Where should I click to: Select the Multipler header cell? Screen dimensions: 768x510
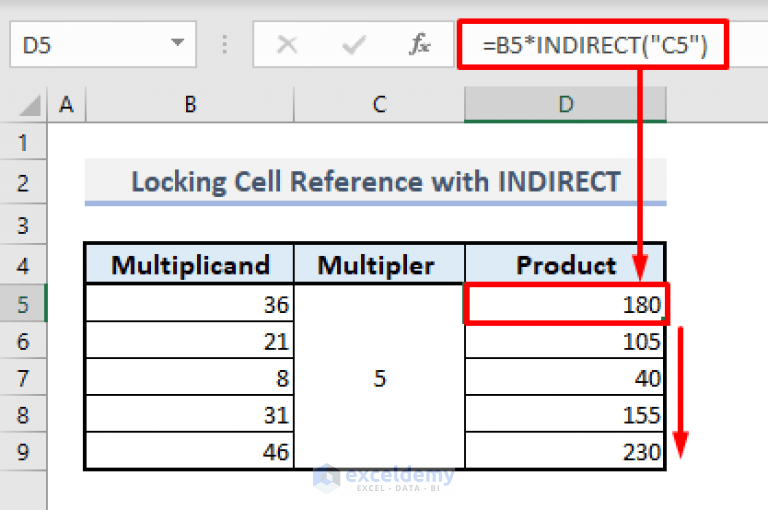coord(379,265)
